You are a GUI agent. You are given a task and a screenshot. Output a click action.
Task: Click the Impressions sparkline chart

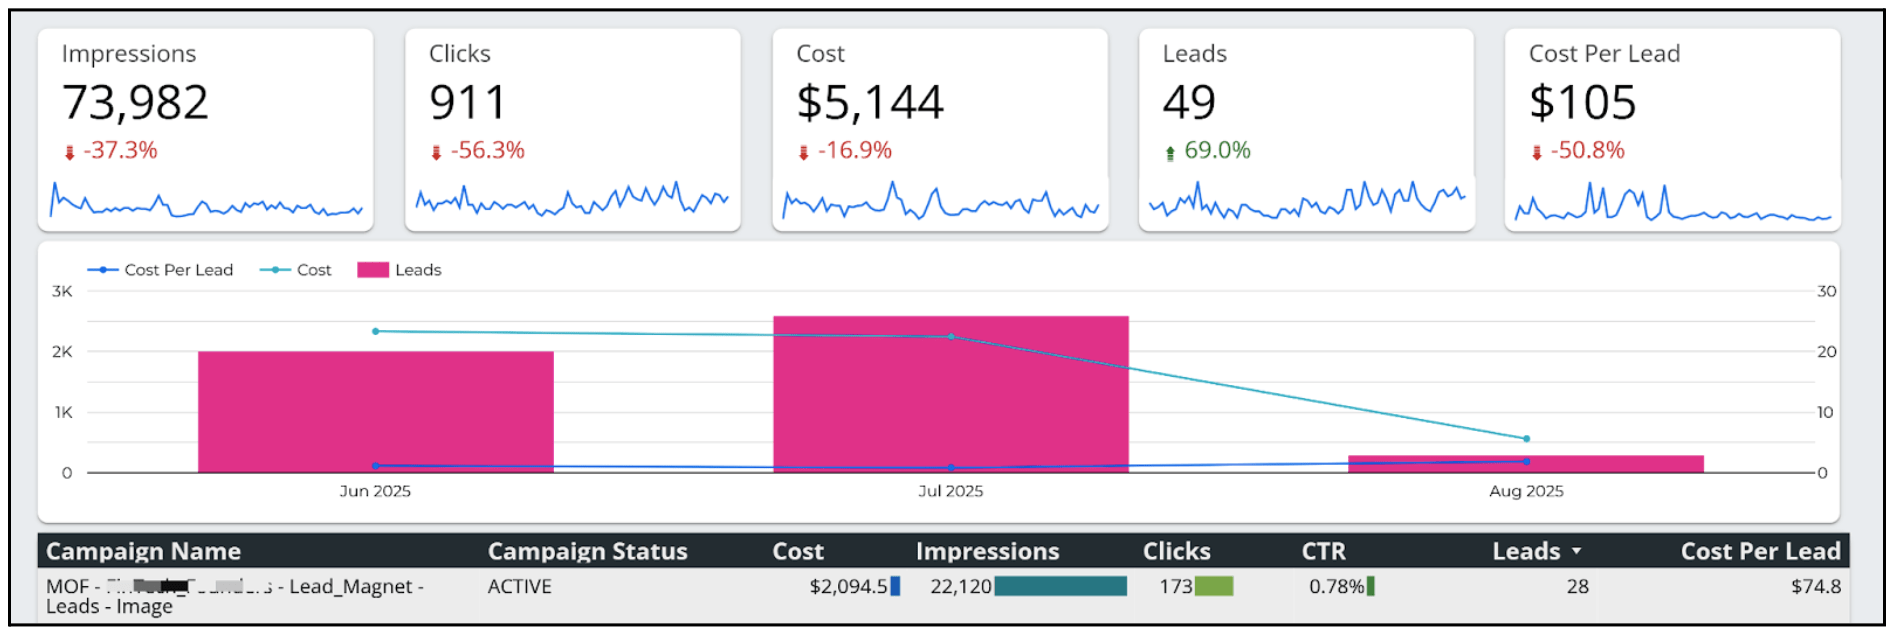pos(206,200)
